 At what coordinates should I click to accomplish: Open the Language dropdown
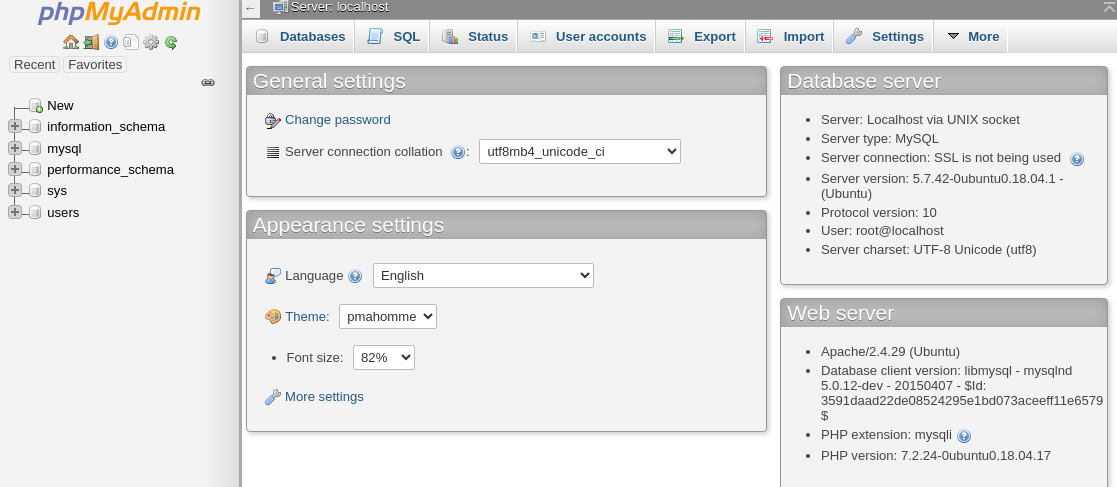tap(483, 276)
